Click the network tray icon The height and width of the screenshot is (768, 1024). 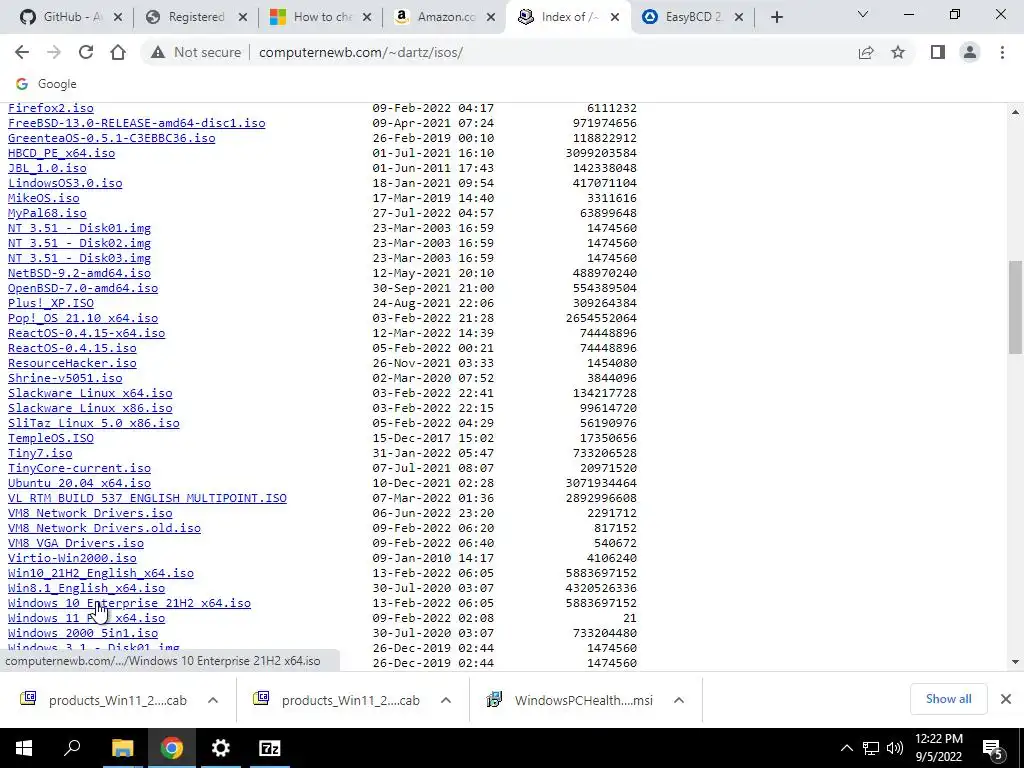coord(871,748)
